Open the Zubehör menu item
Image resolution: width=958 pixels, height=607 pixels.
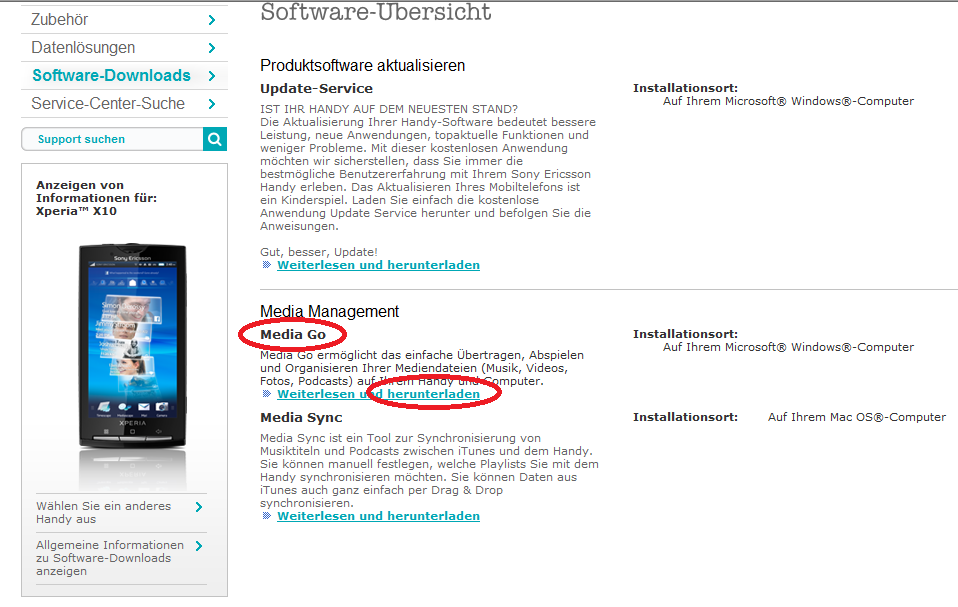click(125, 20)
